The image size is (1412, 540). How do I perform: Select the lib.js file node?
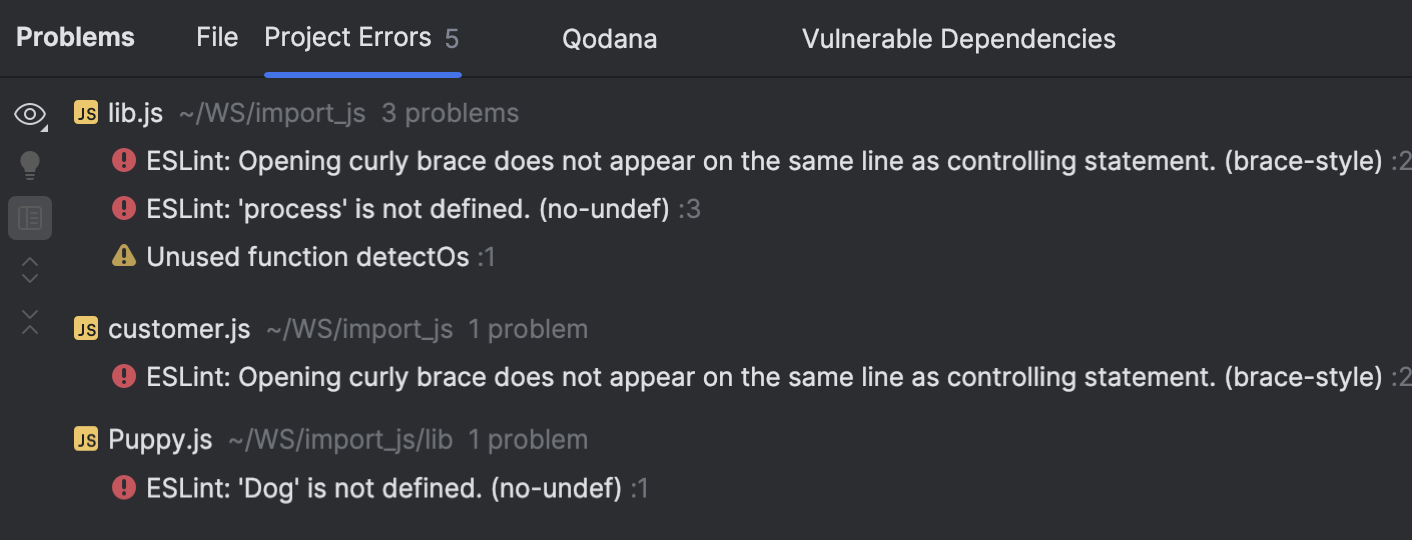point(135,113)
